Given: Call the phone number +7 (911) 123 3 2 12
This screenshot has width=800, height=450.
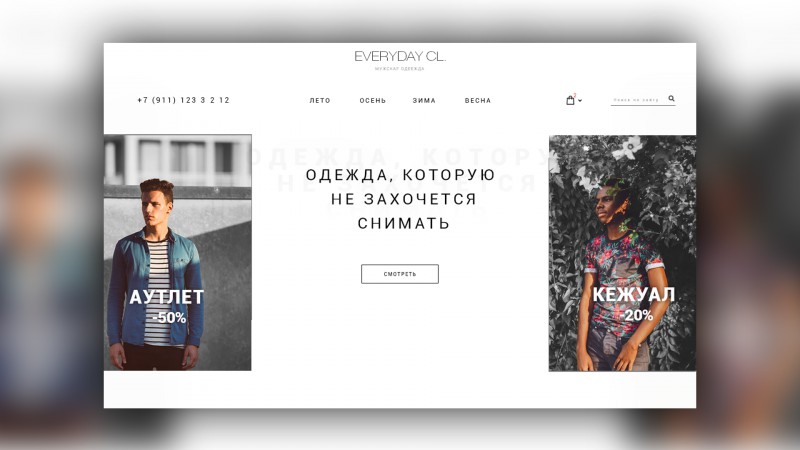Looking at the screenshot, I should pos(184,100).
